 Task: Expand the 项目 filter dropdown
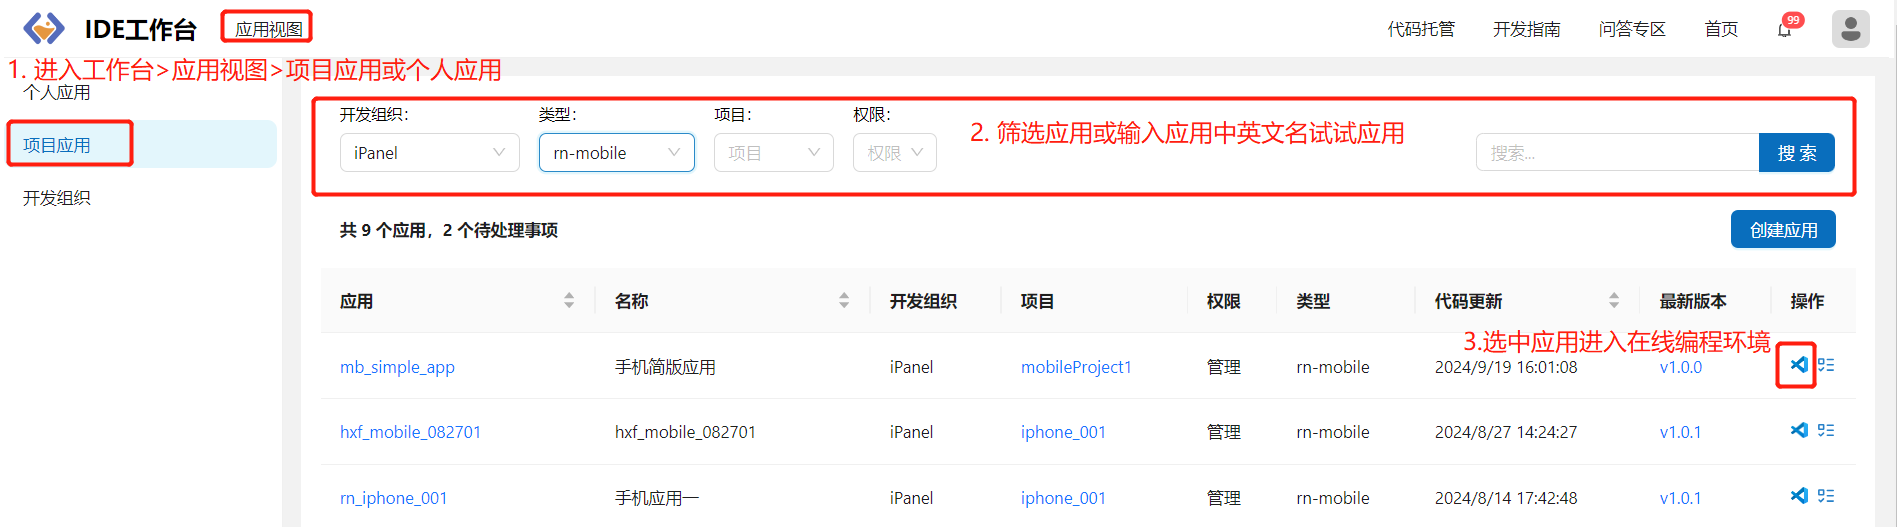coord(773,153)
